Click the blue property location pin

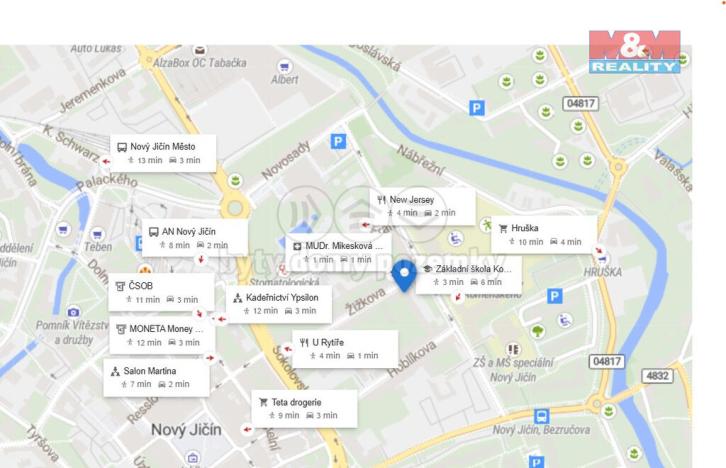(404, 276)
